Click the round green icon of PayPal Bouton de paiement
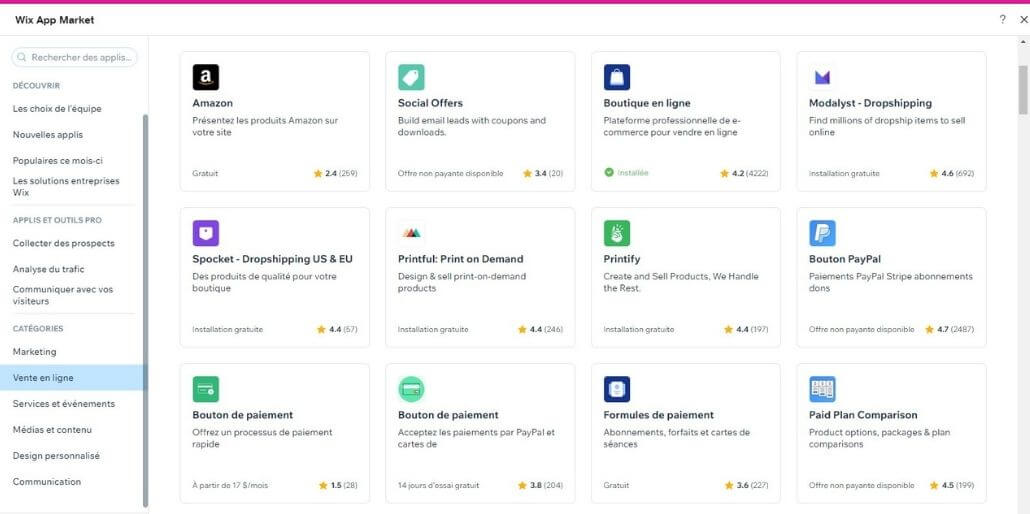 pos(411,389)
